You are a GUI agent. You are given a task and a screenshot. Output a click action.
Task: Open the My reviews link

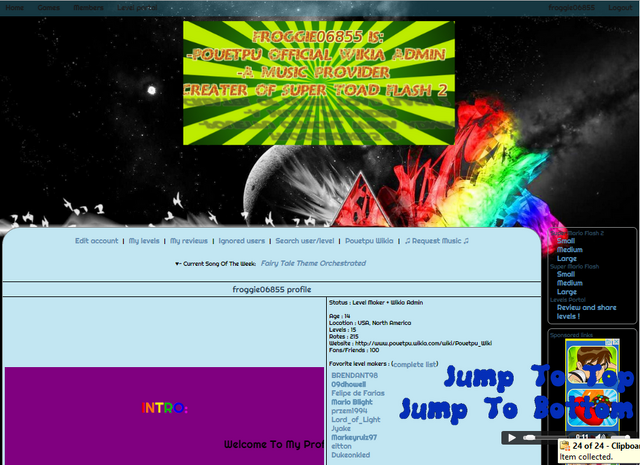pyautogui.click(x=189, y=241)
